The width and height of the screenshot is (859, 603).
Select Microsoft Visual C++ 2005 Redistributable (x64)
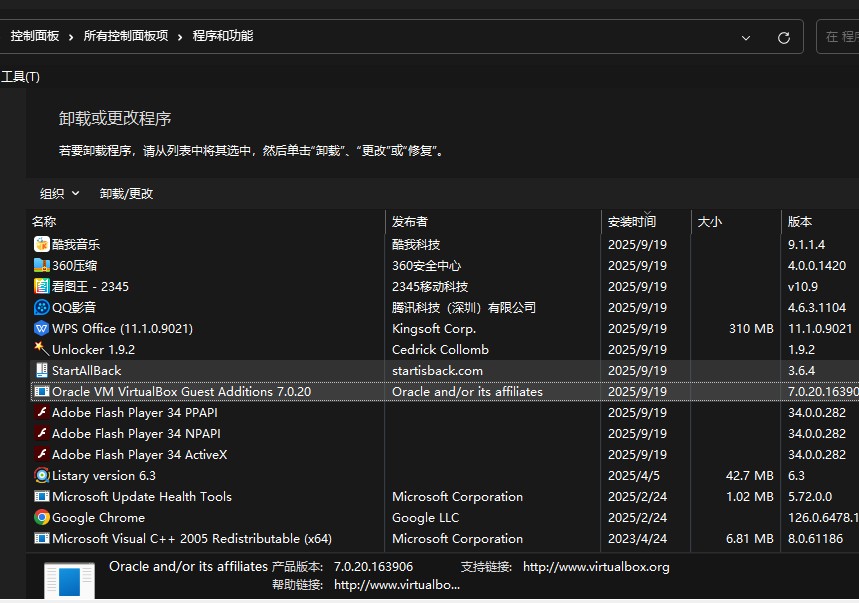pyautogui.click(x=192, y=538)
